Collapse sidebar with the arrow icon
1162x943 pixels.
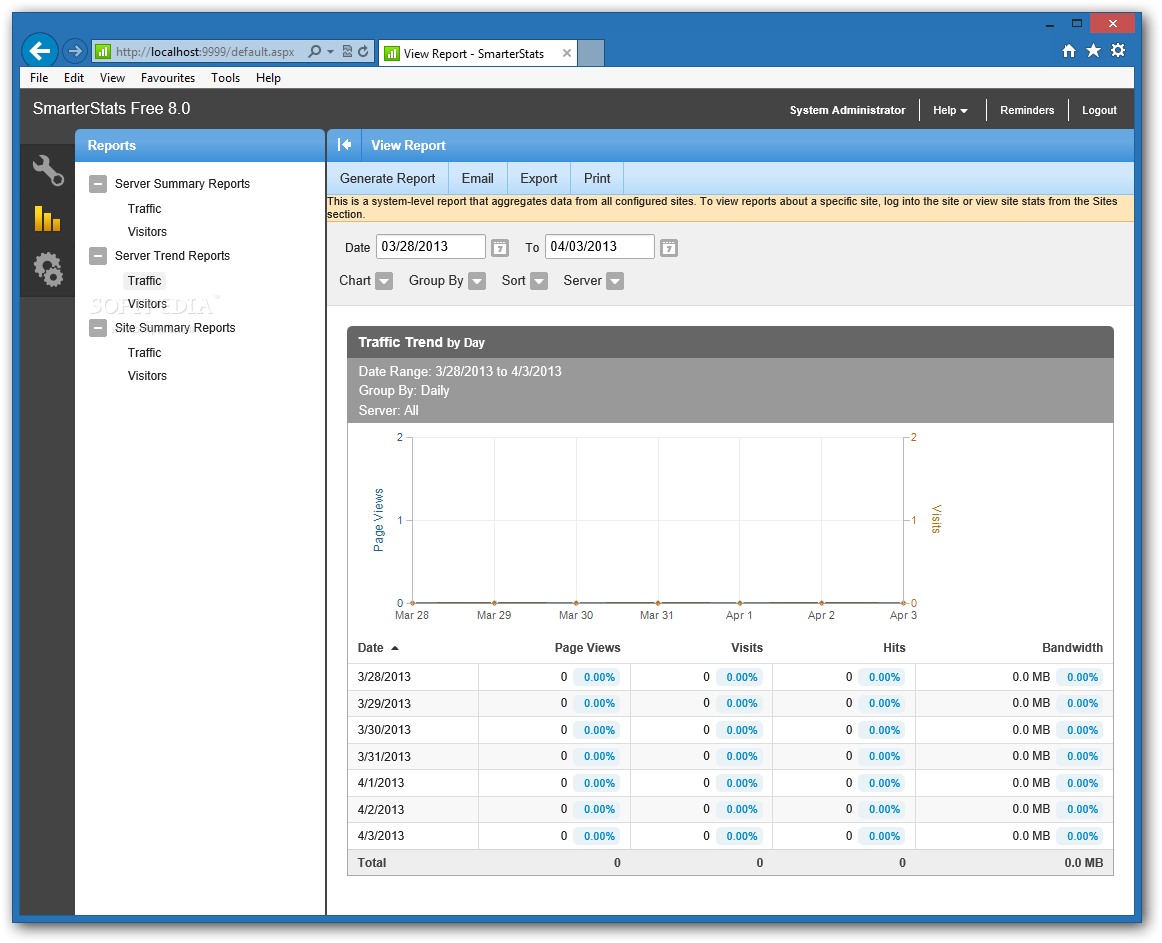(345, 145)
